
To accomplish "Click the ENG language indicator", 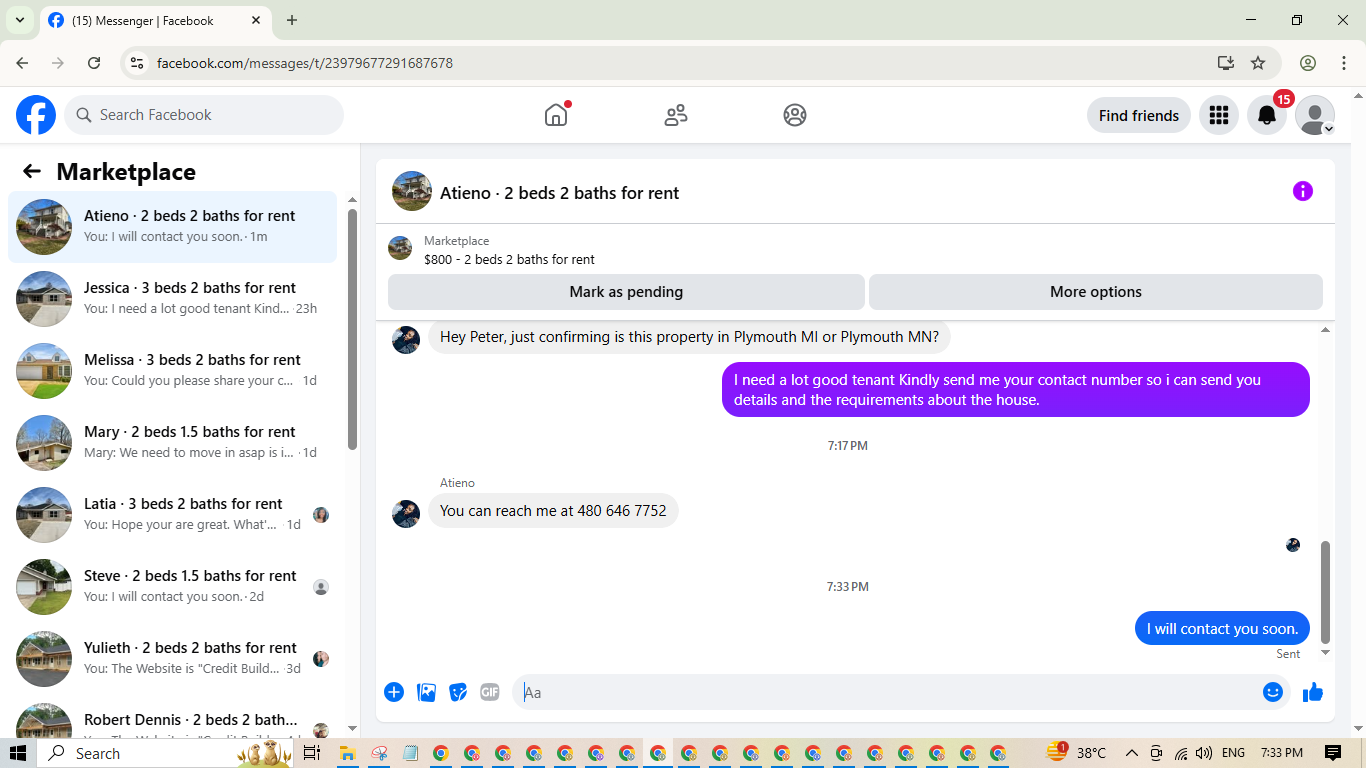I will click(1233, 753).
